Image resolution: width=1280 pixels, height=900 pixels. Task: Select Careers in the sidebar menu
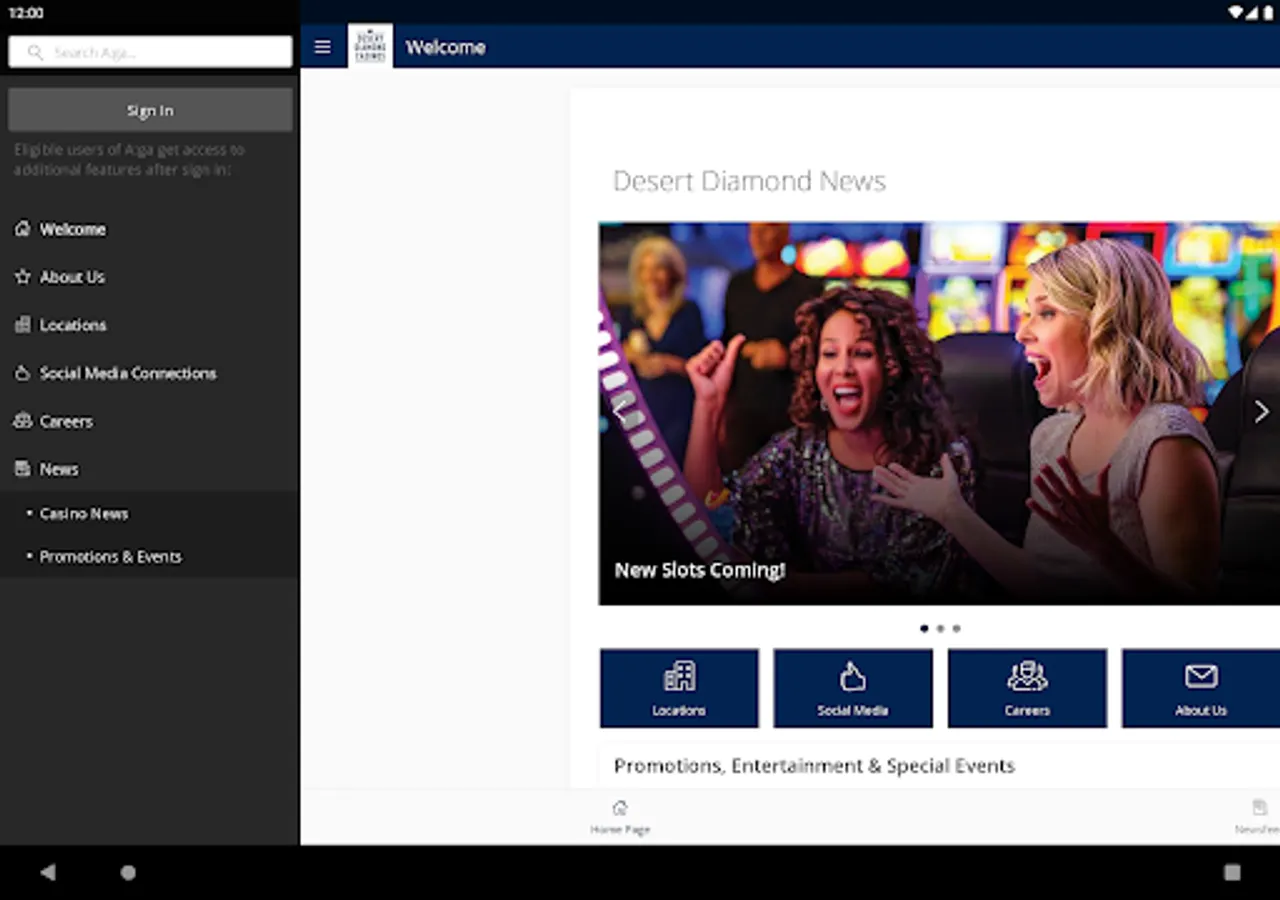tap(66, 421)
